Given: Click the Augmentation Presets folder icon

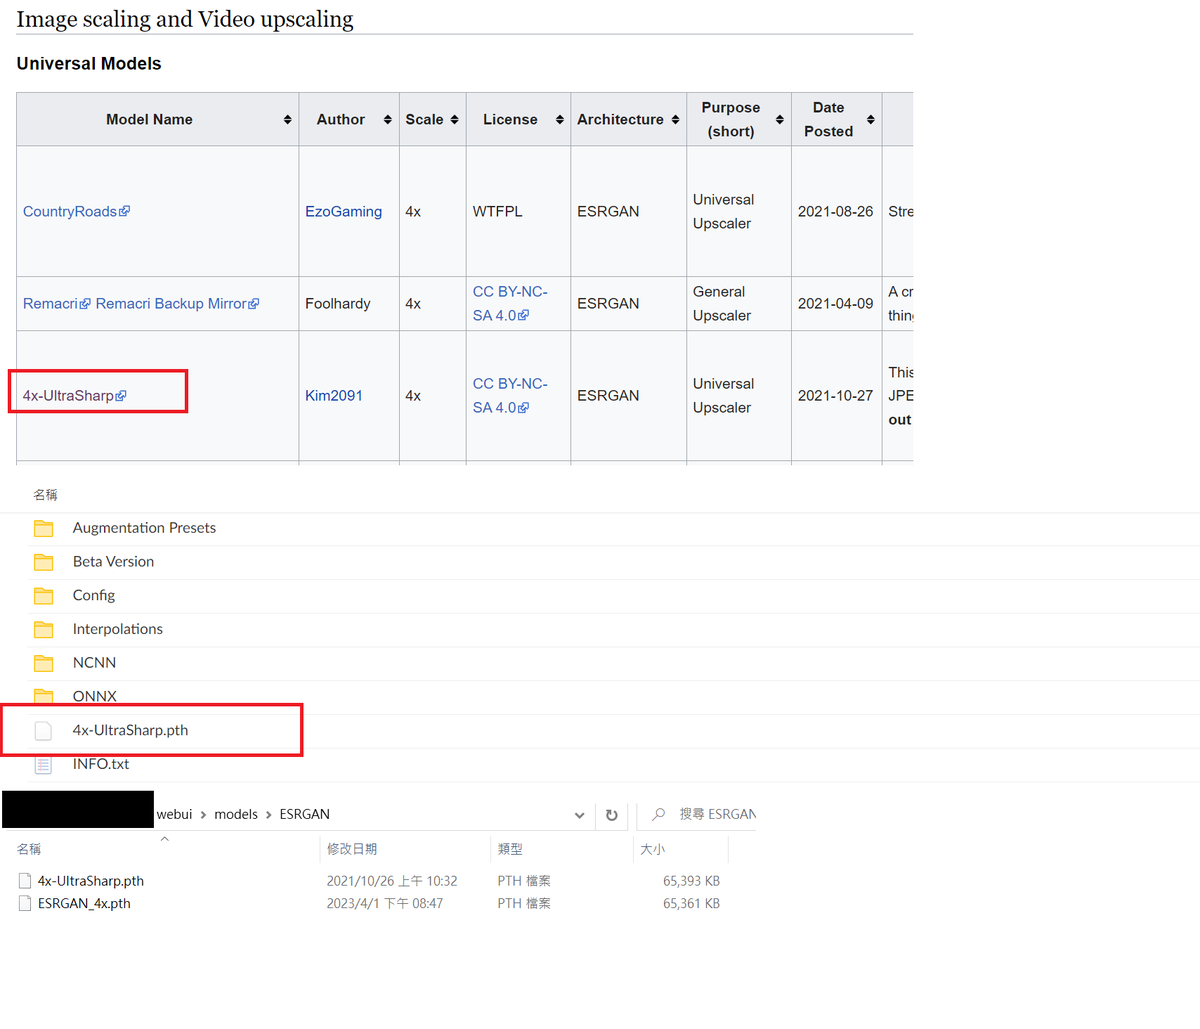Looking at the screenshot, I should (43, 528).
